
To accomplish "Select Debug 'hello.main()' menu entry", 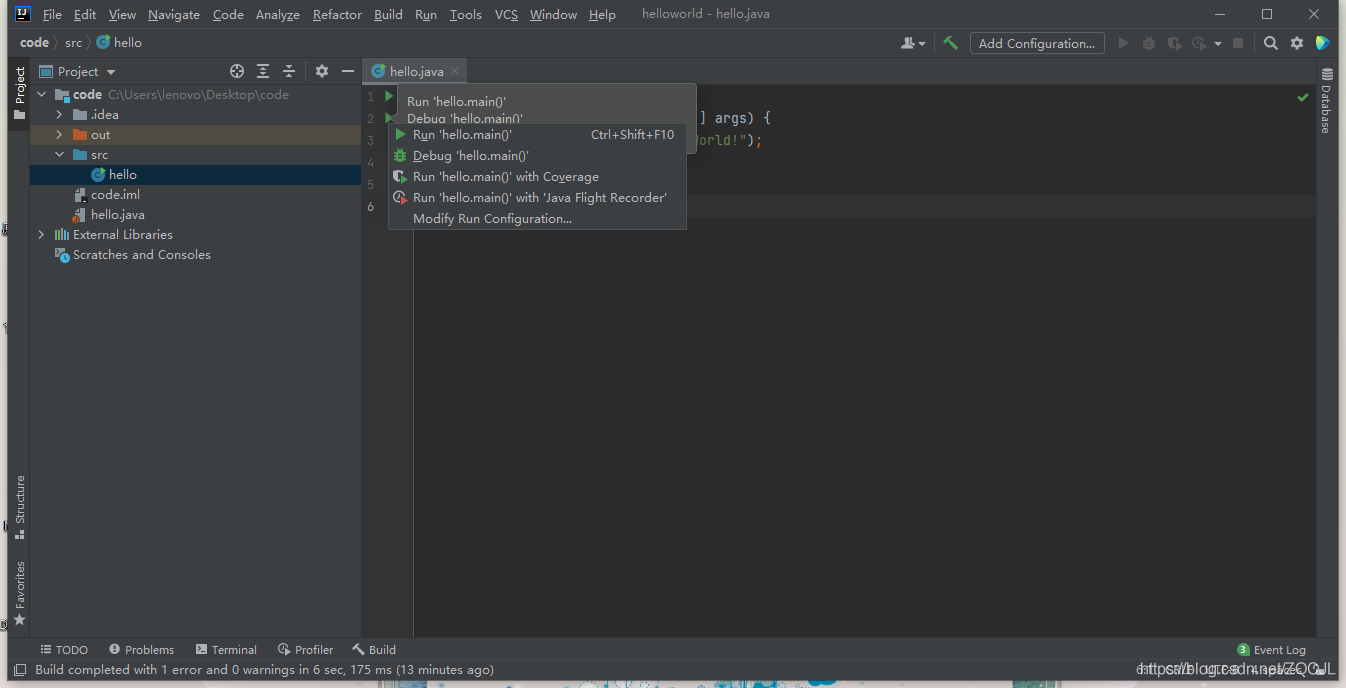I will 537,155.
